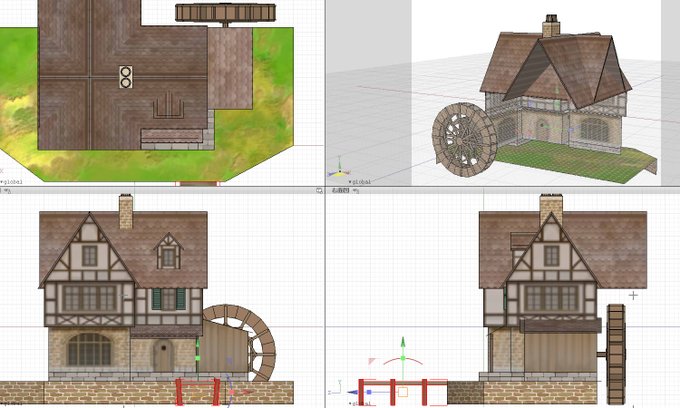Open the global coordinate dropdown in perspective view
This screenshot has width=680, height=408.
click(x=360, y=182)
